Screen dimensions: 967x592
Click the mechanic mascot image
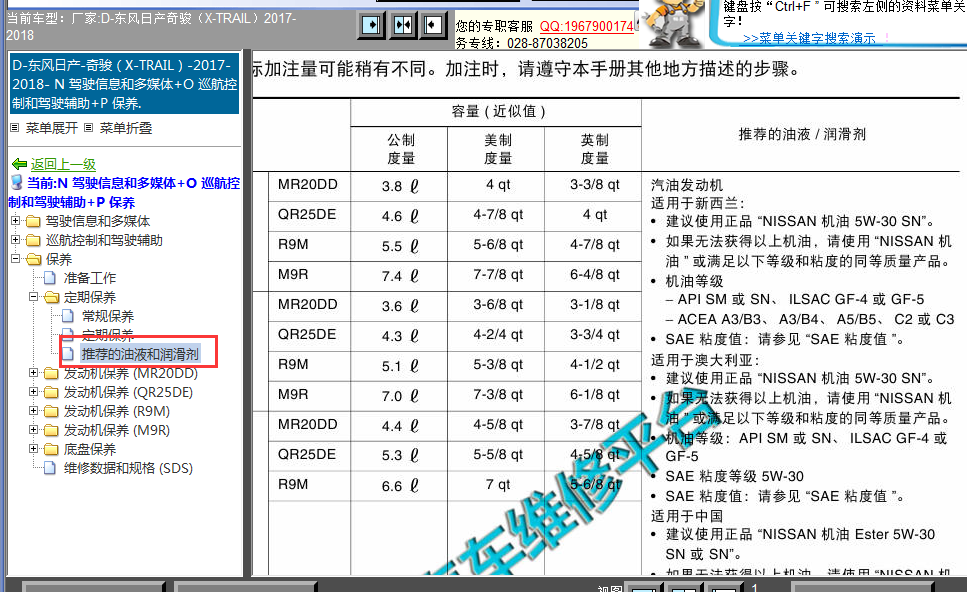[x=677, y=23]
